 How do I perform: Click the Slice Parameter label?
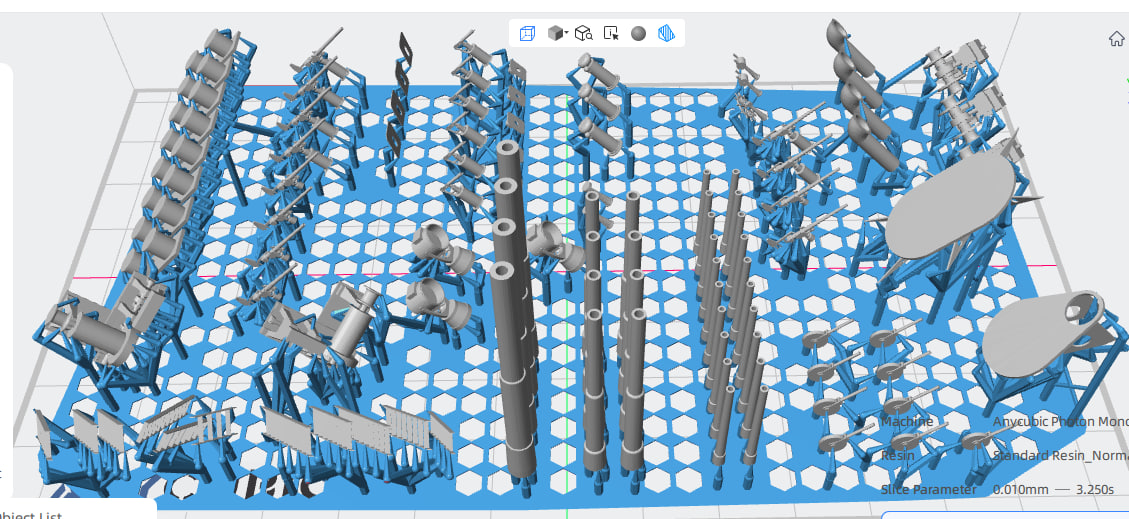click(928, 490)
